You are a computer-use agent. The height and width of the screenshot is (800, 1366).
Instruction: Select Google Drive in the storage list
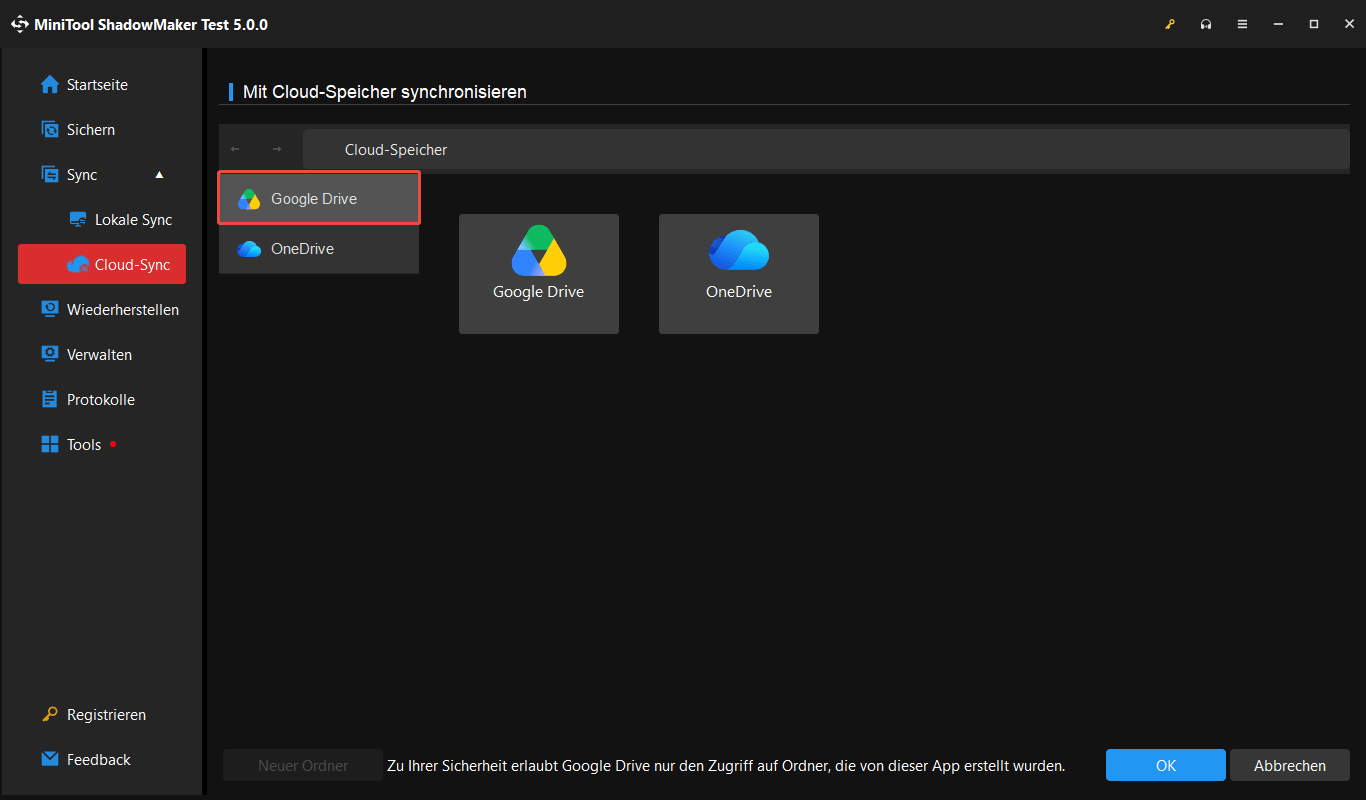(x=319, y=198)
